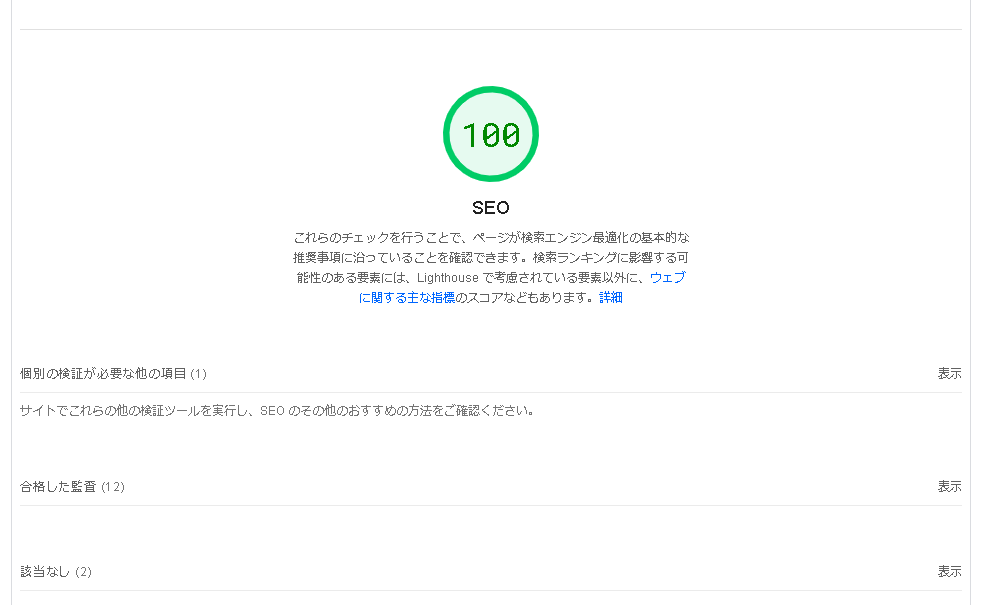This screenshot has width=982, height=605.
Task: Click 表示 for 個別の検証が必要な他の項目
Action: tap(949, 374)
